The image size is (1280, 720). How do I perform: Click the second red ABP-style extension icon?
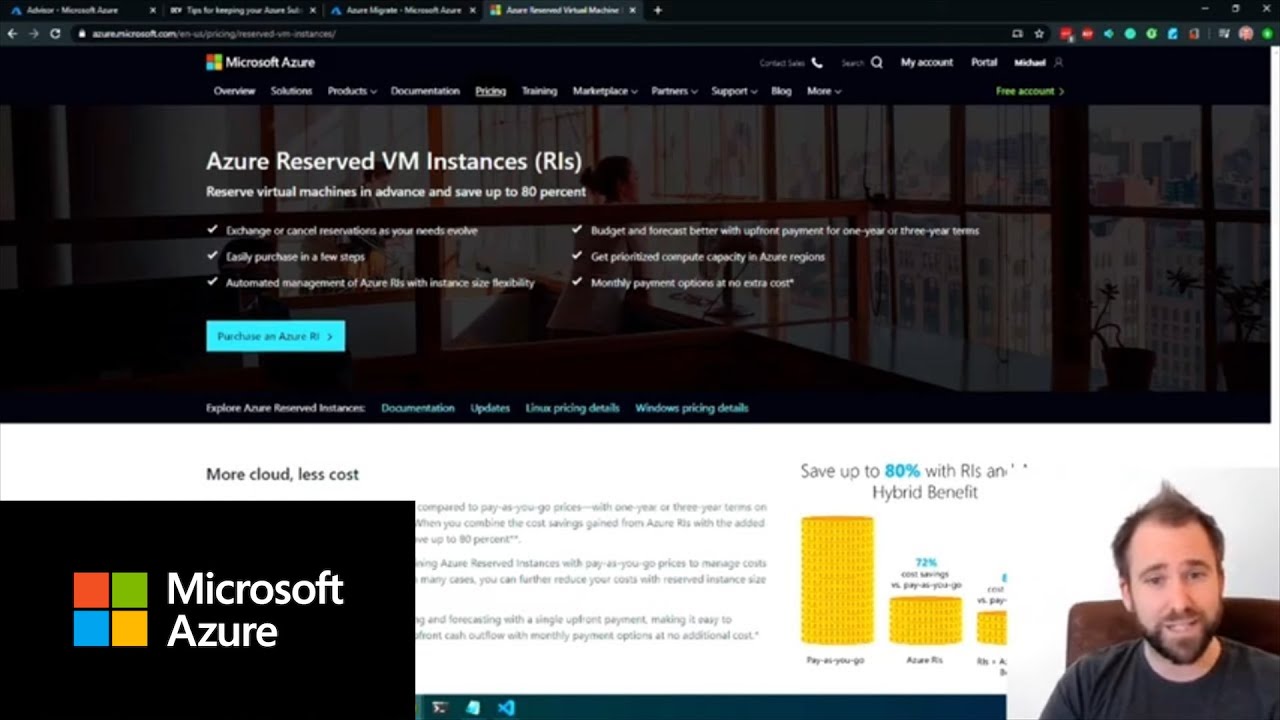point(1087,33)
